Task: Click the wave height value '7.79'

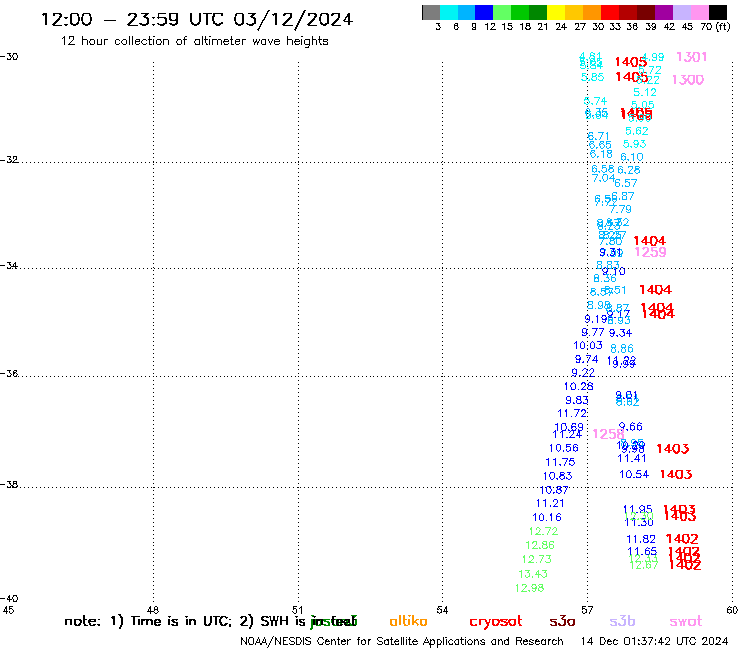Action: (x=620, y=209)
